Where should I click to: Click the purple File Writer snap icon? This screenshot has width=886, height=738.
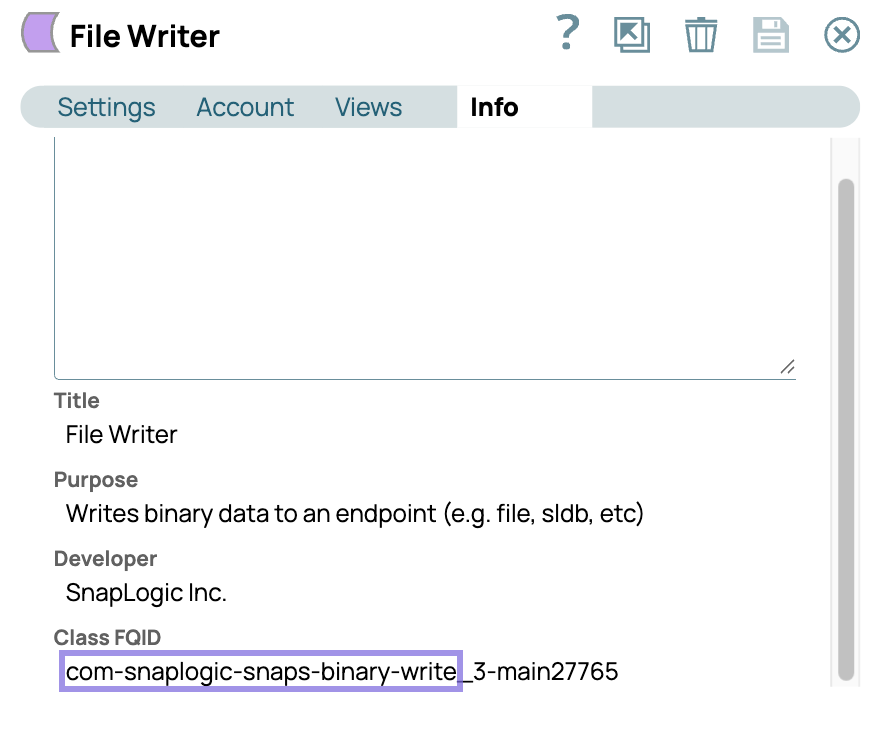click(x=40, y=34)
